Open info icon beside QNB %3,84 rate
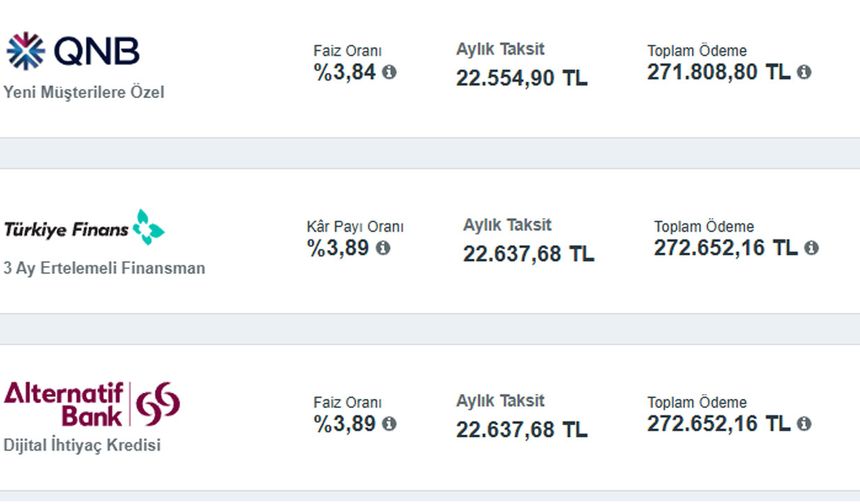Viewport: 860px width, 504px height. click(x=389, y=72)
